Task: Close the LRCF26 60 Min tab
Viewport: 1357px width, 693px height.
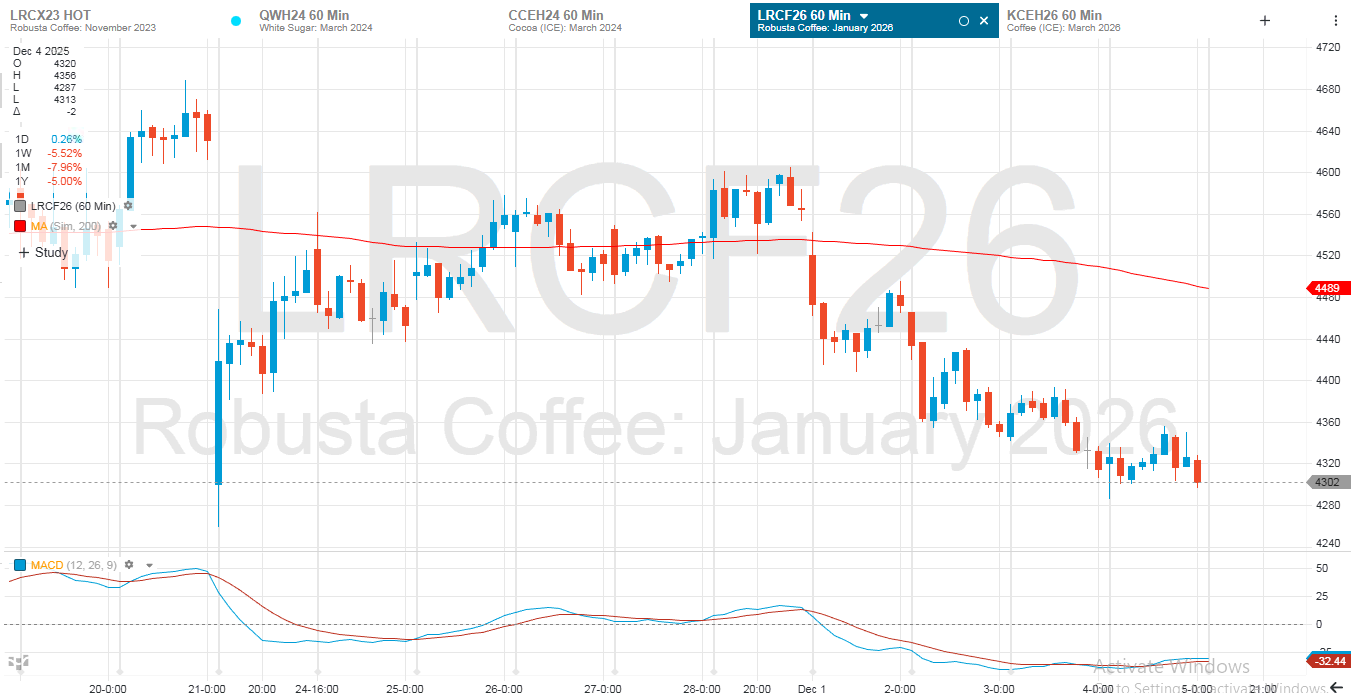Action: tap(984, 21)
